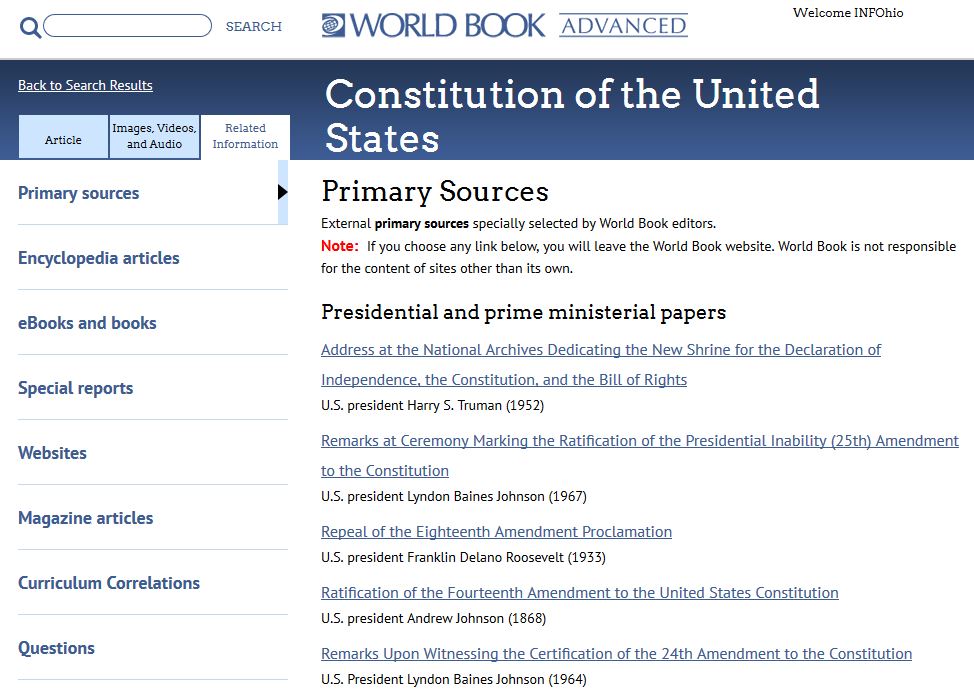Viewport: 974px width, 695px height.
Task: Show the Websites section
Action: 52,453
